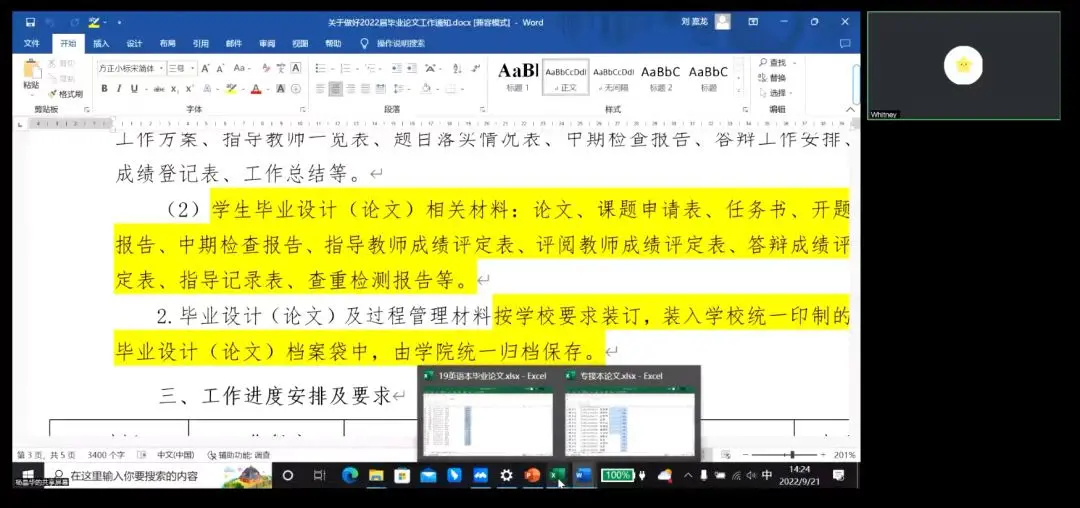Click the phonetic guide (文) icon
This screenshot has width=1080, height=508.
click(x=281, y=68)
